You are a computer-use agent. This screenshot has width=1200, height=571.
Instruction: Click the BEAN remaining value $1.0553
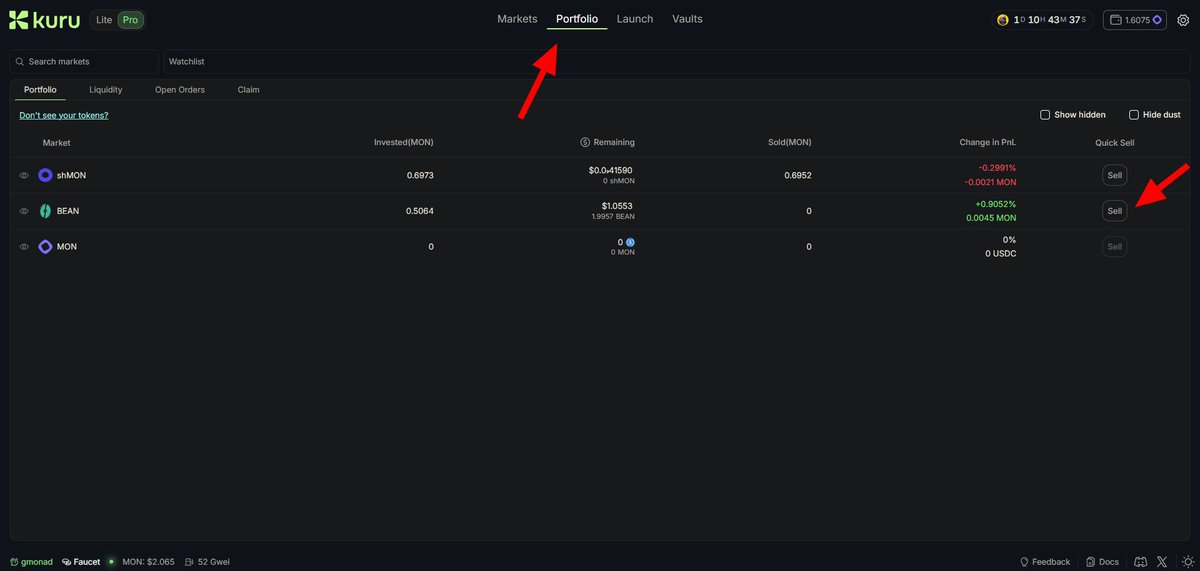pos(617,206)
